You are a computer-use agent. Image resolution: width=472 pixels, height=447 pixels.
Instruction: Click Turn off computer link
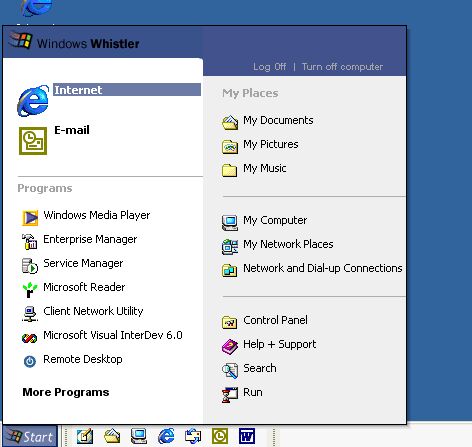click(342, 67)
